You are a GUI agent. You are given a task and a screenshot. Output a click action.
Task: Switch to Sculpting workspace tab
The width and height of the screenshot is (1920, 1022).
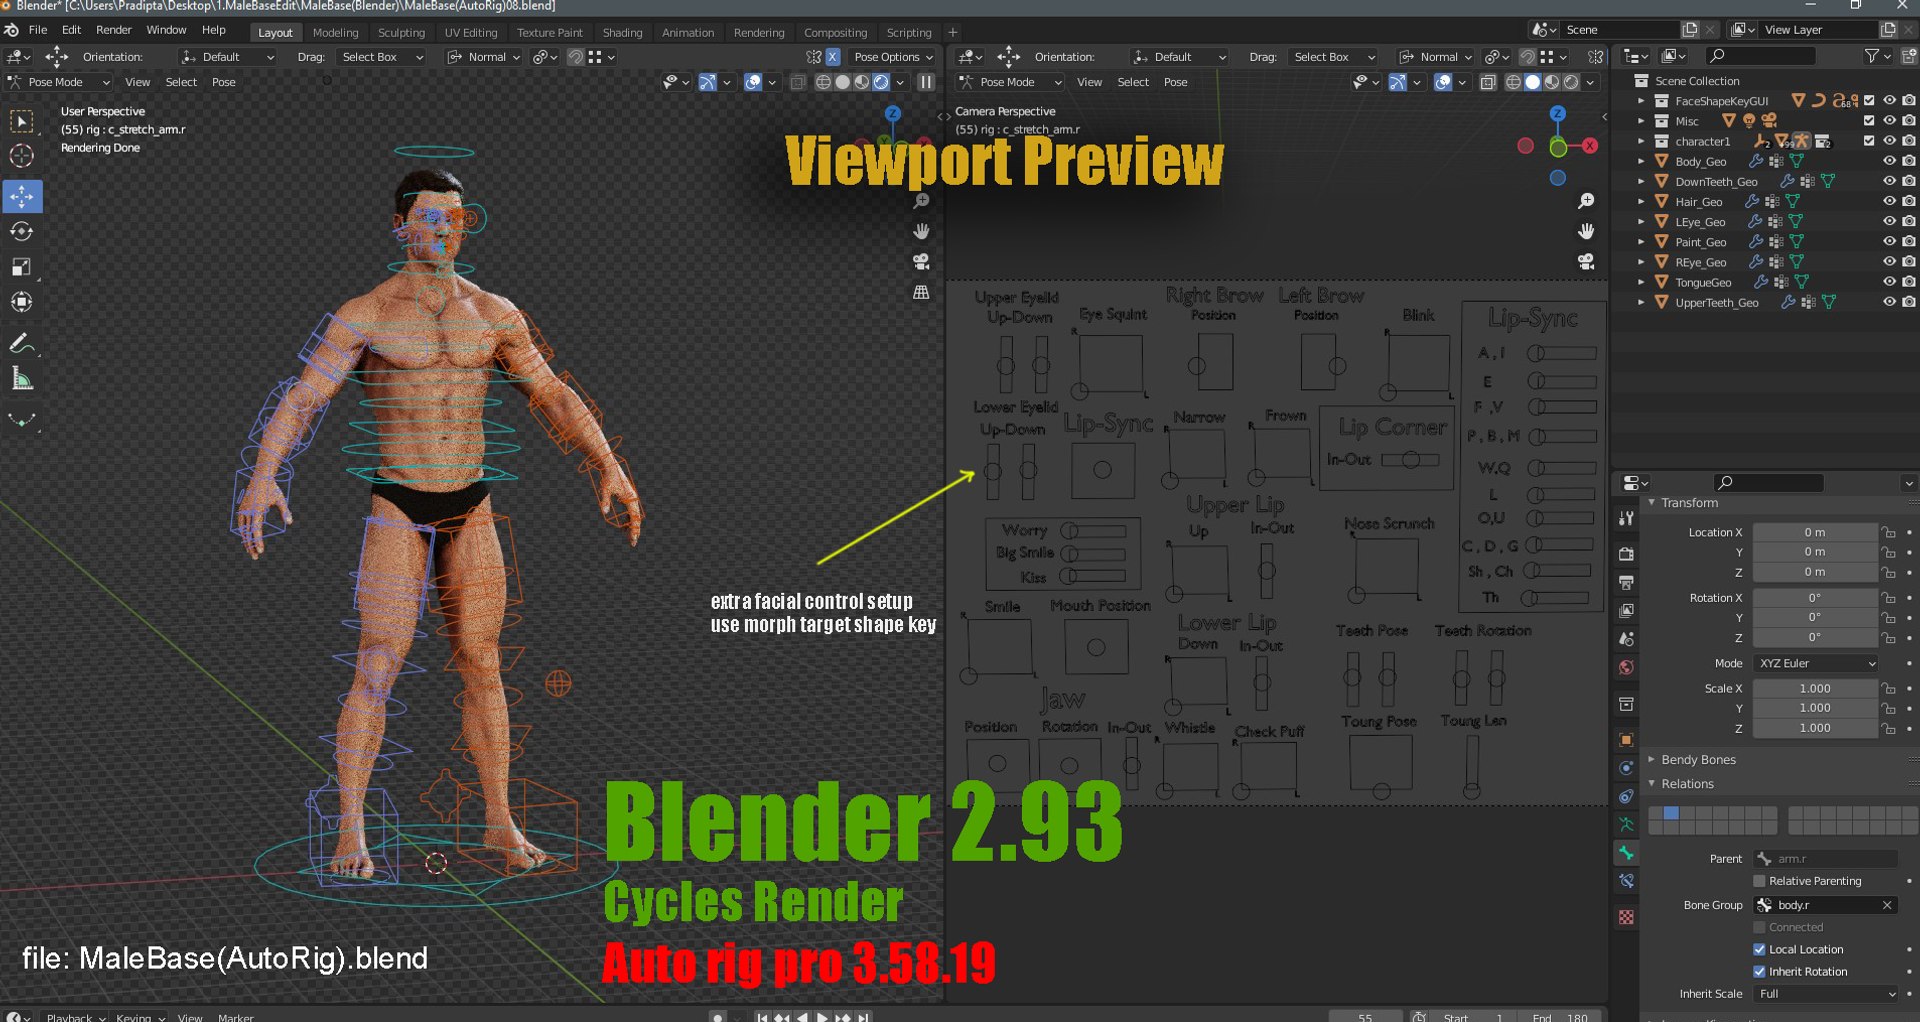coord(401,32)
